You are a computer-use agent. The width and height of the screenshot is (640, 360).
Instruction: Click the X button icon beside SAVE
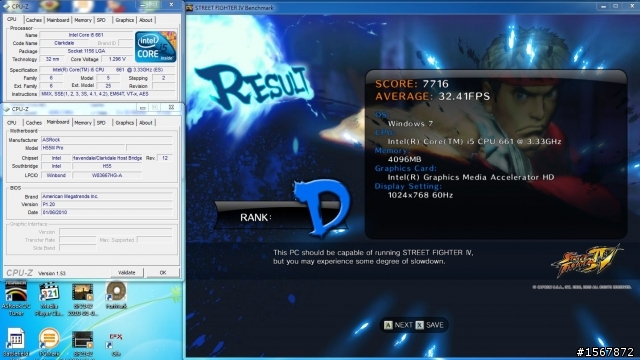pyautogui.click(x=420, y=325)
